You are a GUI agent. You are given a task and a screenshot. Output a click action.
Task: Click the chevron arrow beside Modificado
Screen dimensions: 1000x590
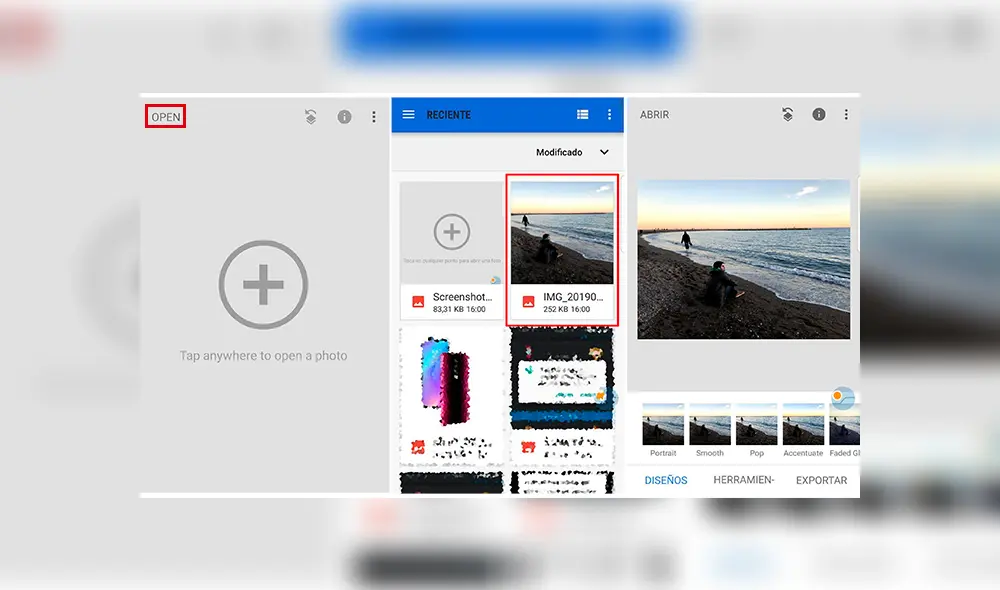click(x=604, y=153)
